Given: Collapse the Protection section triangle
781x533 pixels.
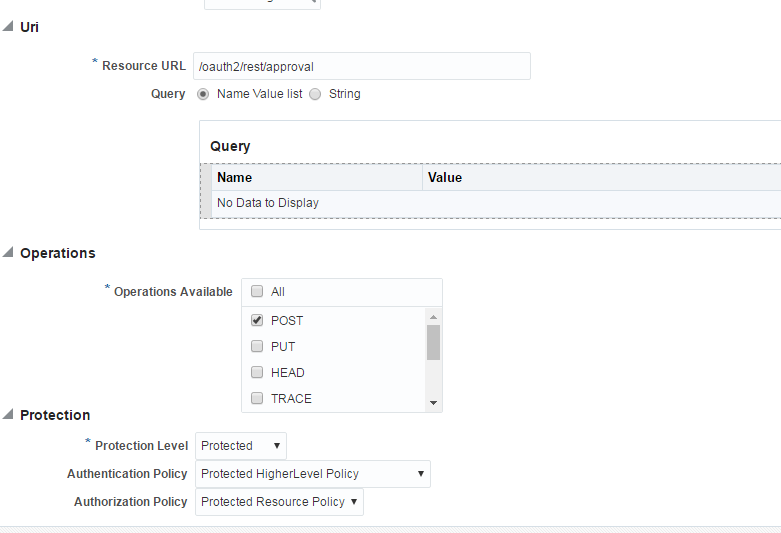Looking at the screenshot, I should coord(8,414).
